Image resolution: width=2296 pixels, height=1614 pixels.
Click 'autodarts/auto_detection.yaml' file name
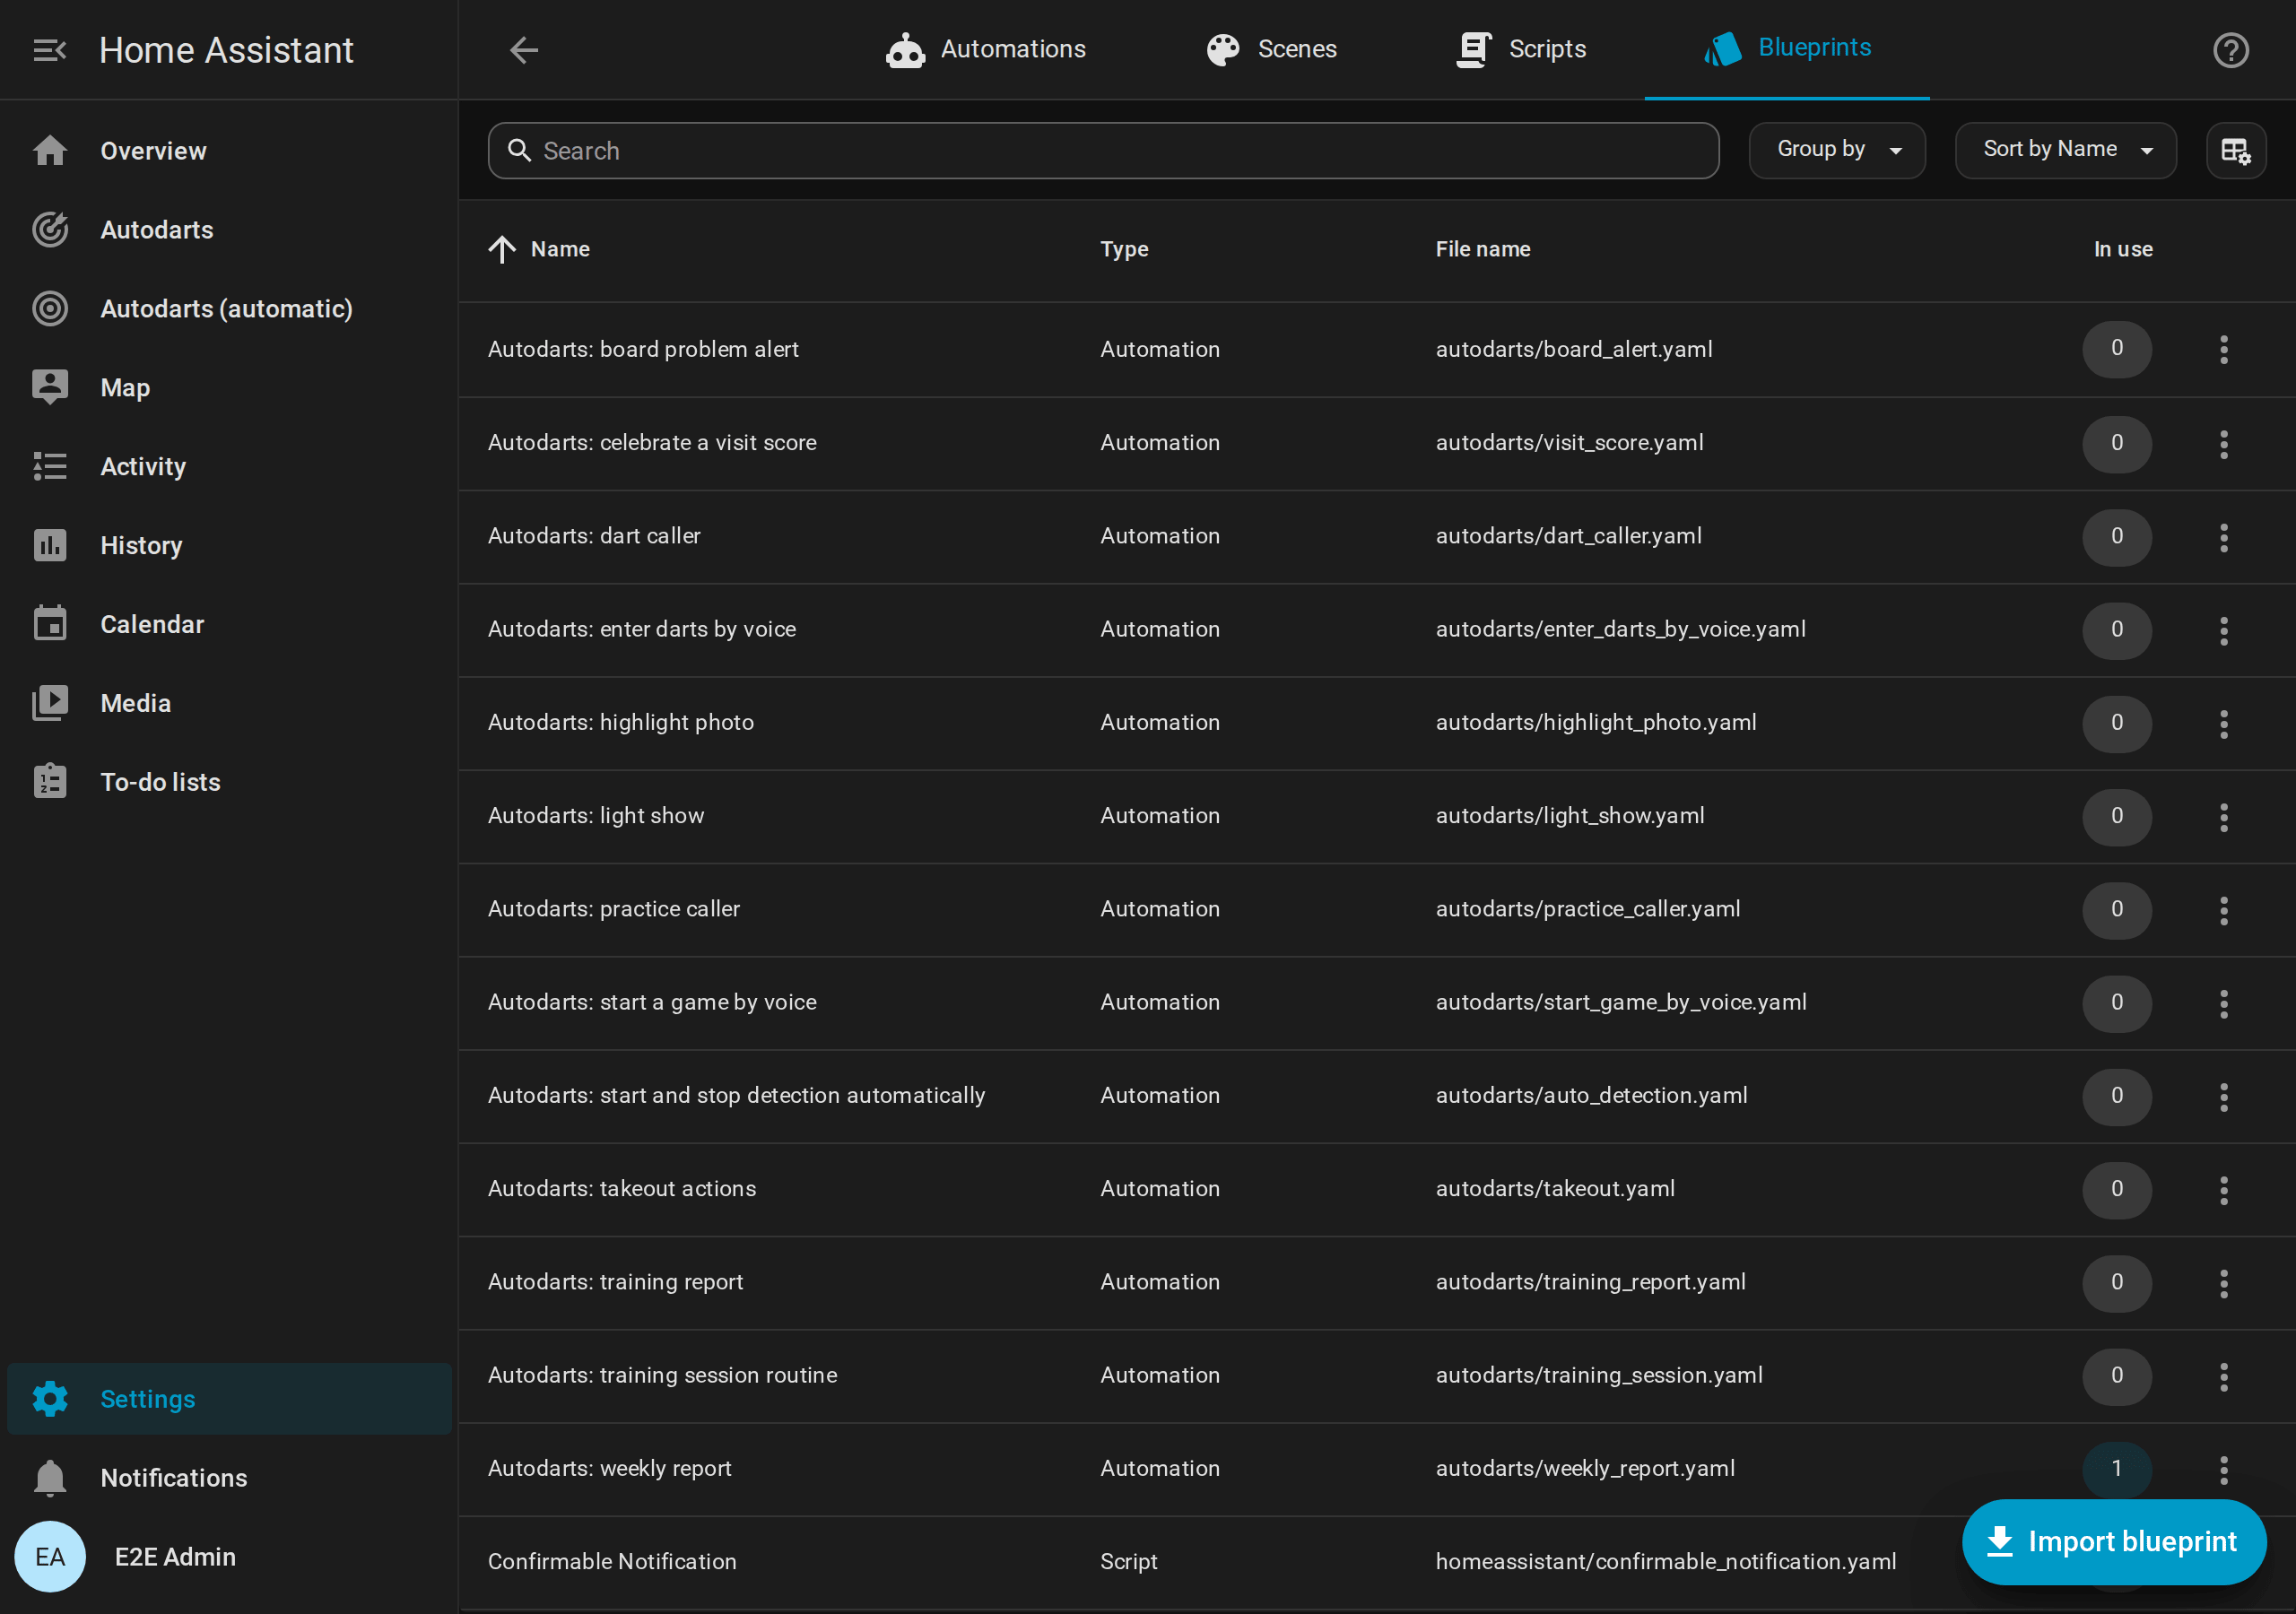pos(1591,1096)
